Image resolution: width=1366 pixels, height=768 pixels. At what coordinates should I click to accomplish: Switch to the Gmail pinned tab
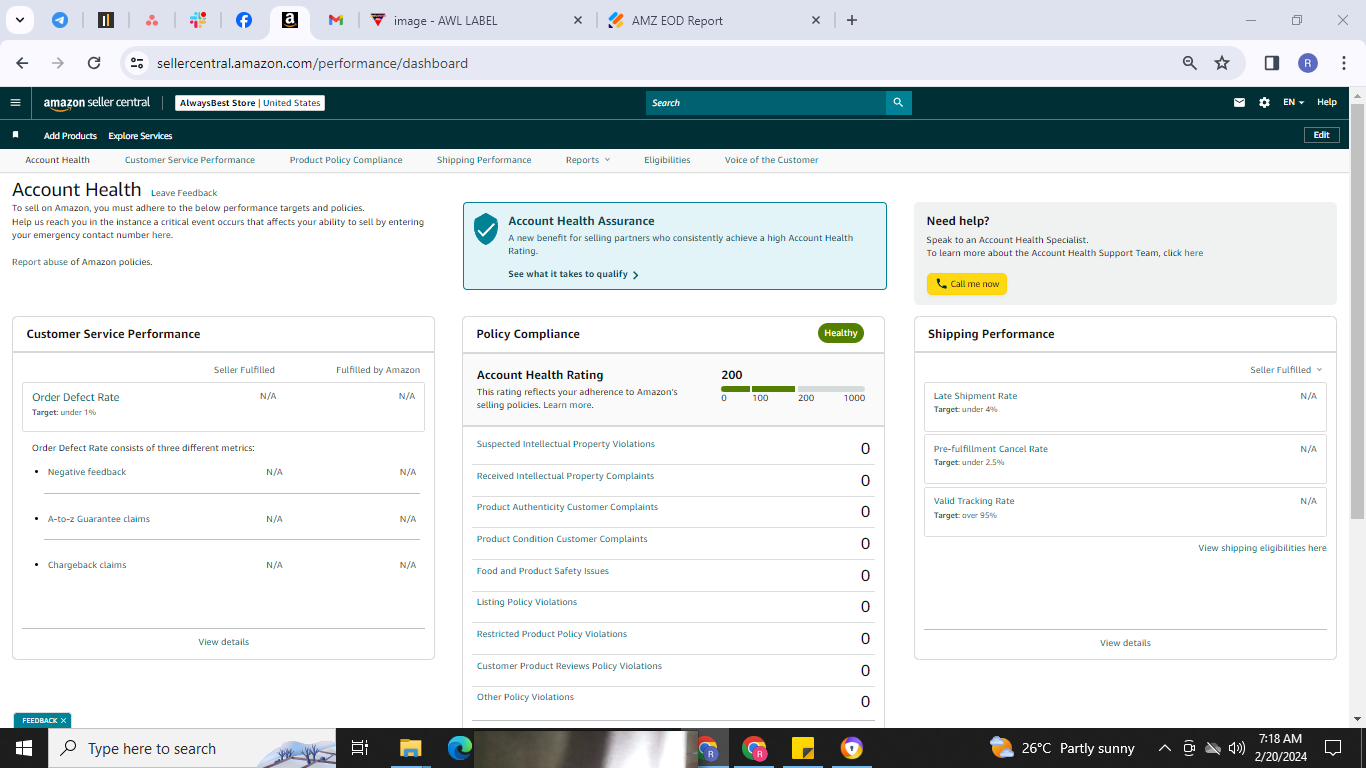pyautogui.click(x=336, y=20)
